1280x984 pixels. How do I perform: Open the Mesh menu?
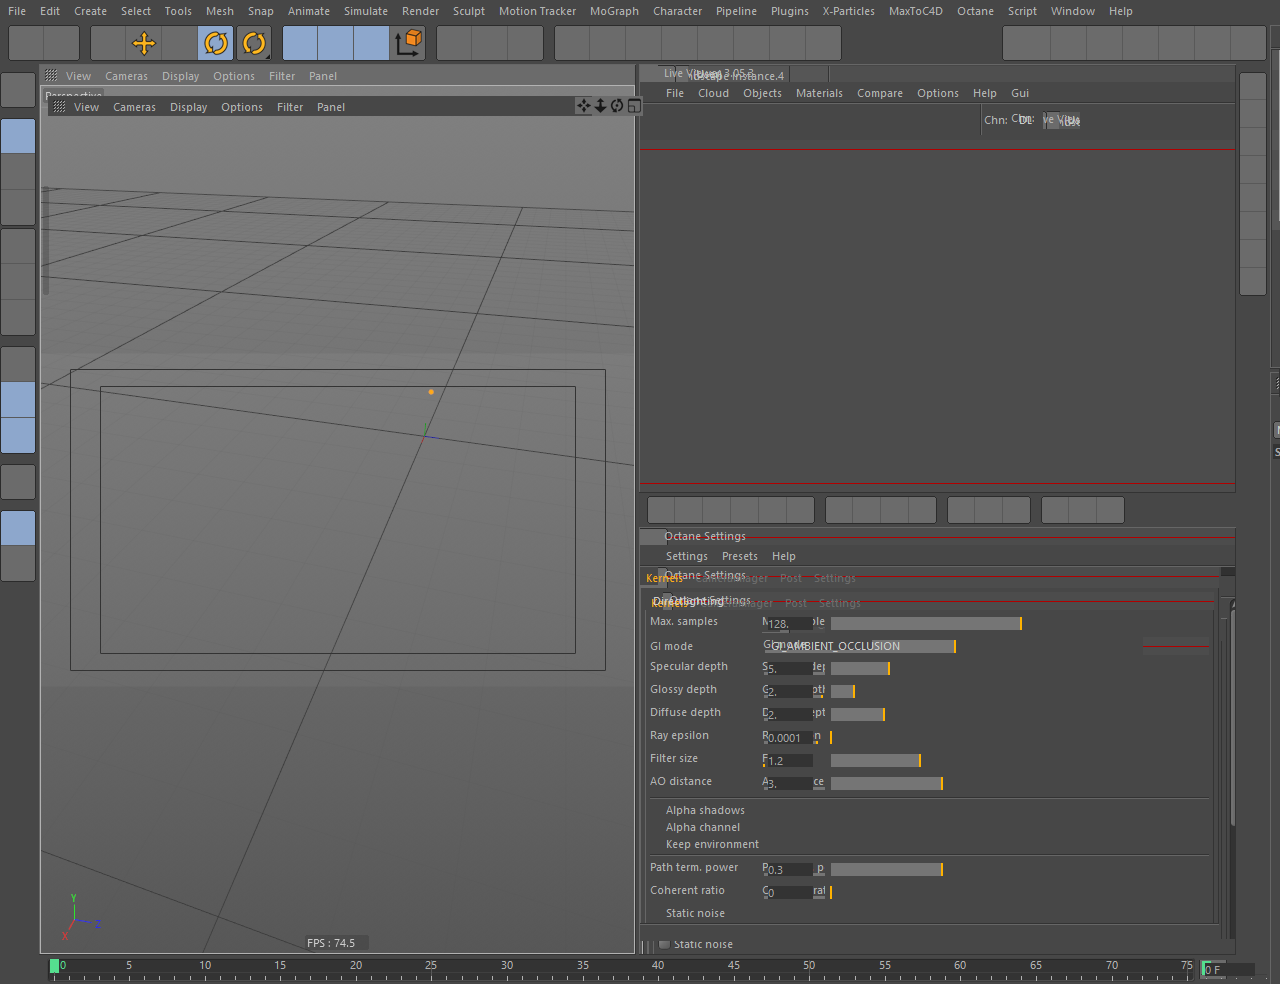coord(220,11)
